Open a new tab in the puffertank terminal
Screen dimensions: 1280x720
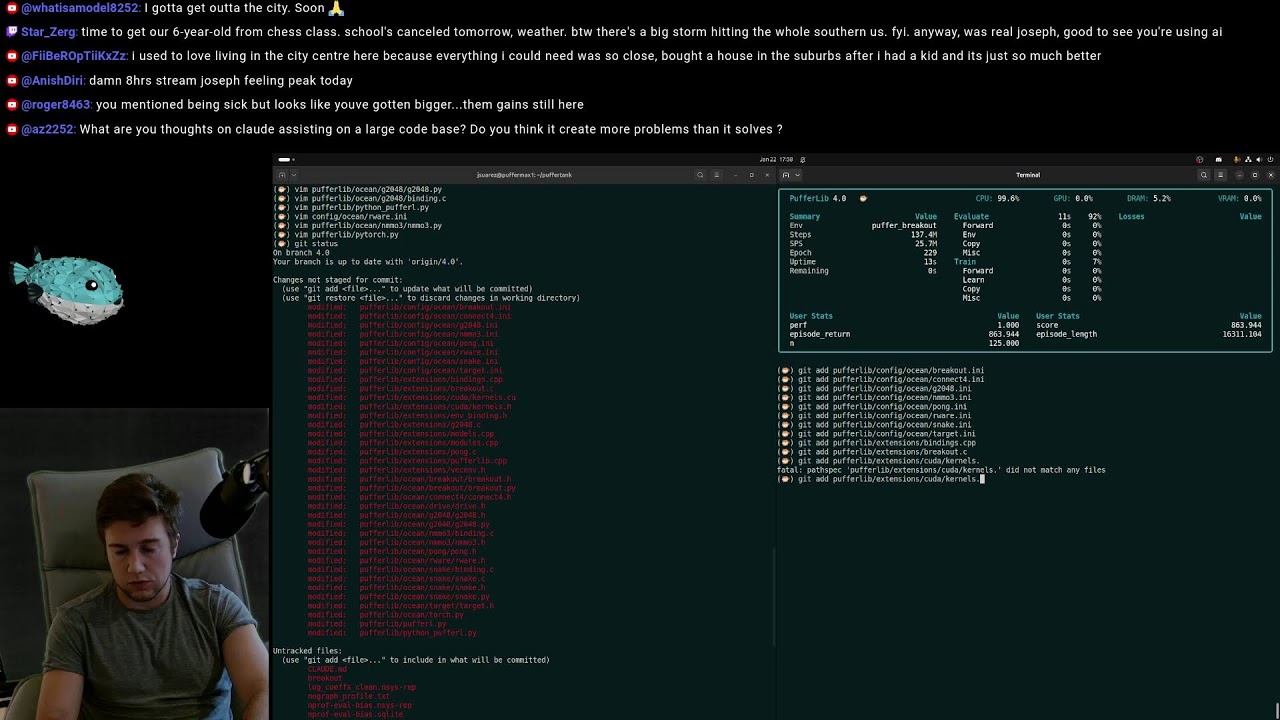coord(282,175)
